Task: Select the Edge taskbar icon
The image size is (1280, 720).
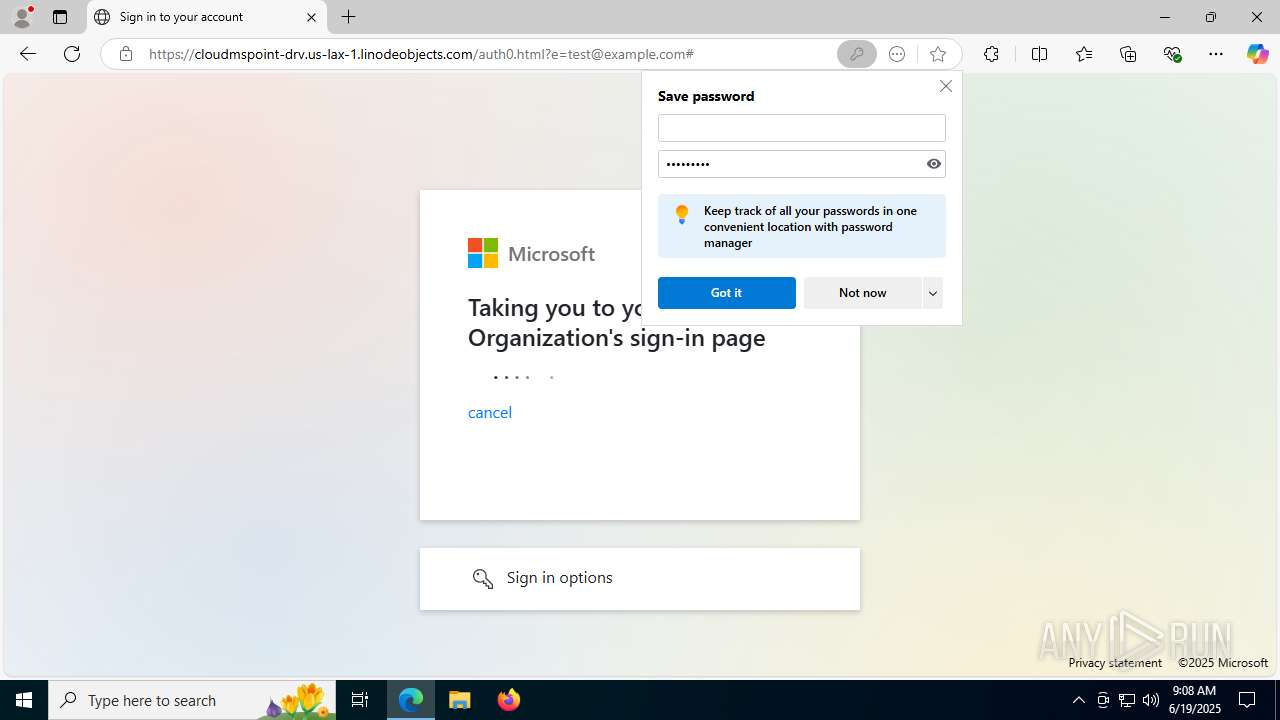Action: coord(411,700)
